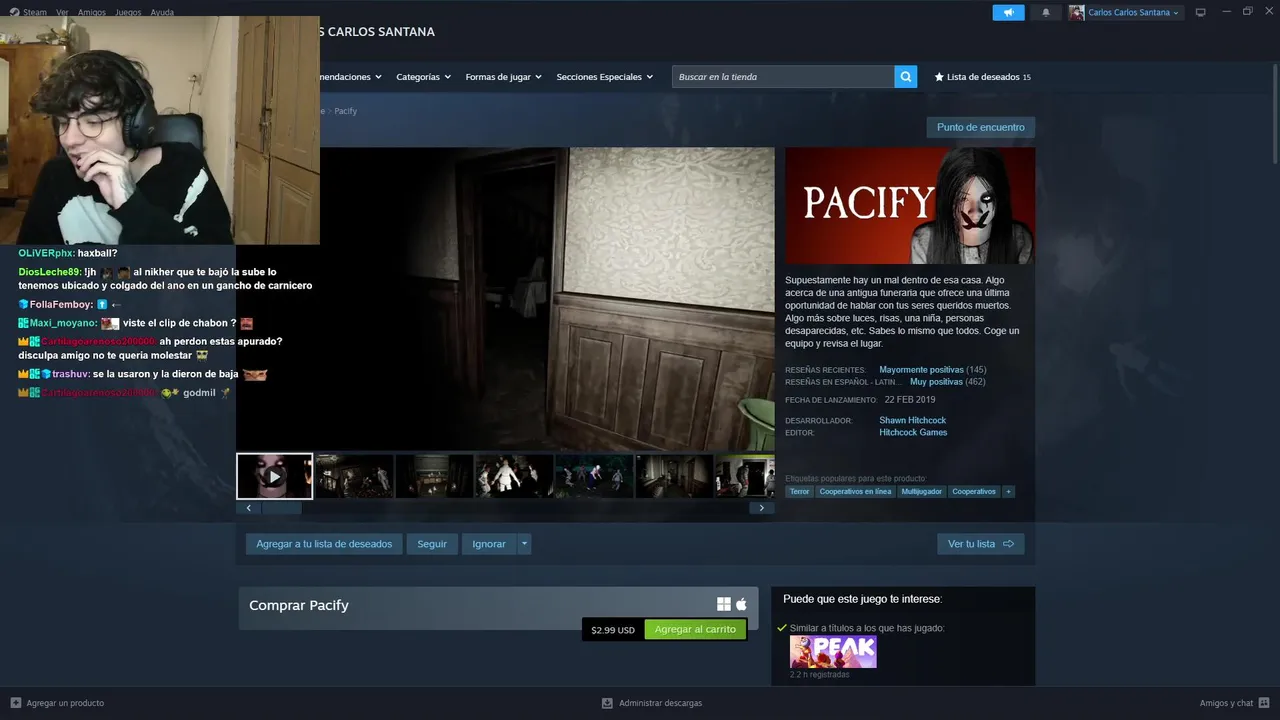This screenshot has width=1280, height=720.
Task: Click the Punto de encuentro button
Action: coord(980,127)
